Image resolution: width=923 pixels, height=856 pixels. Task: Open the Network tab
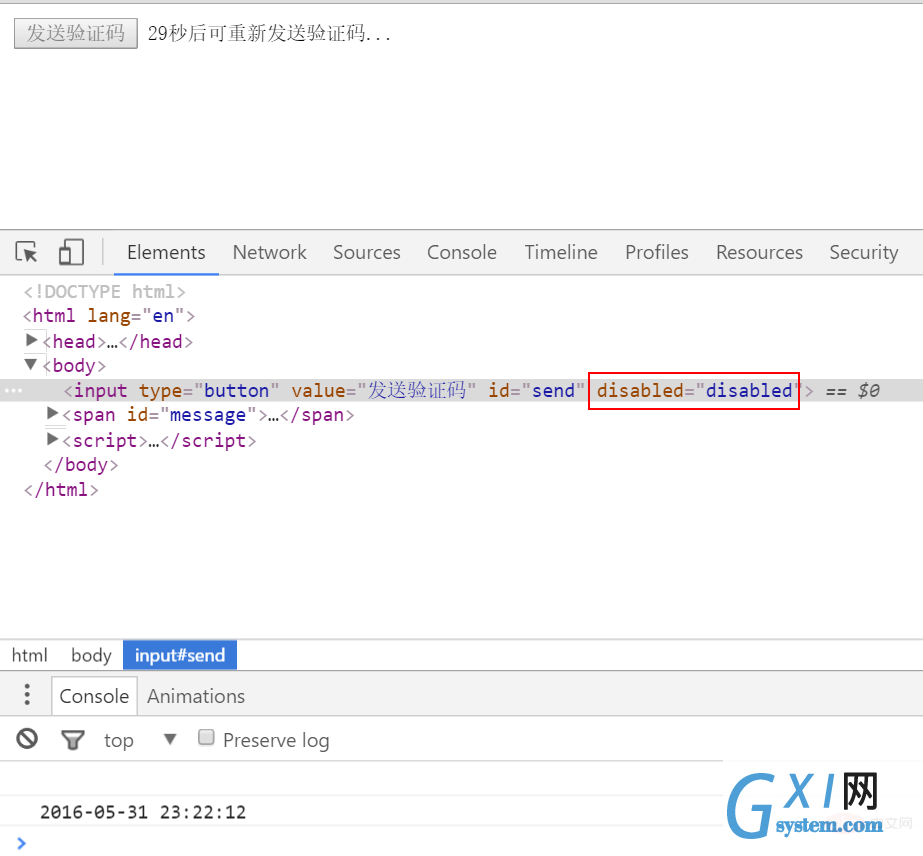point(270,253)
